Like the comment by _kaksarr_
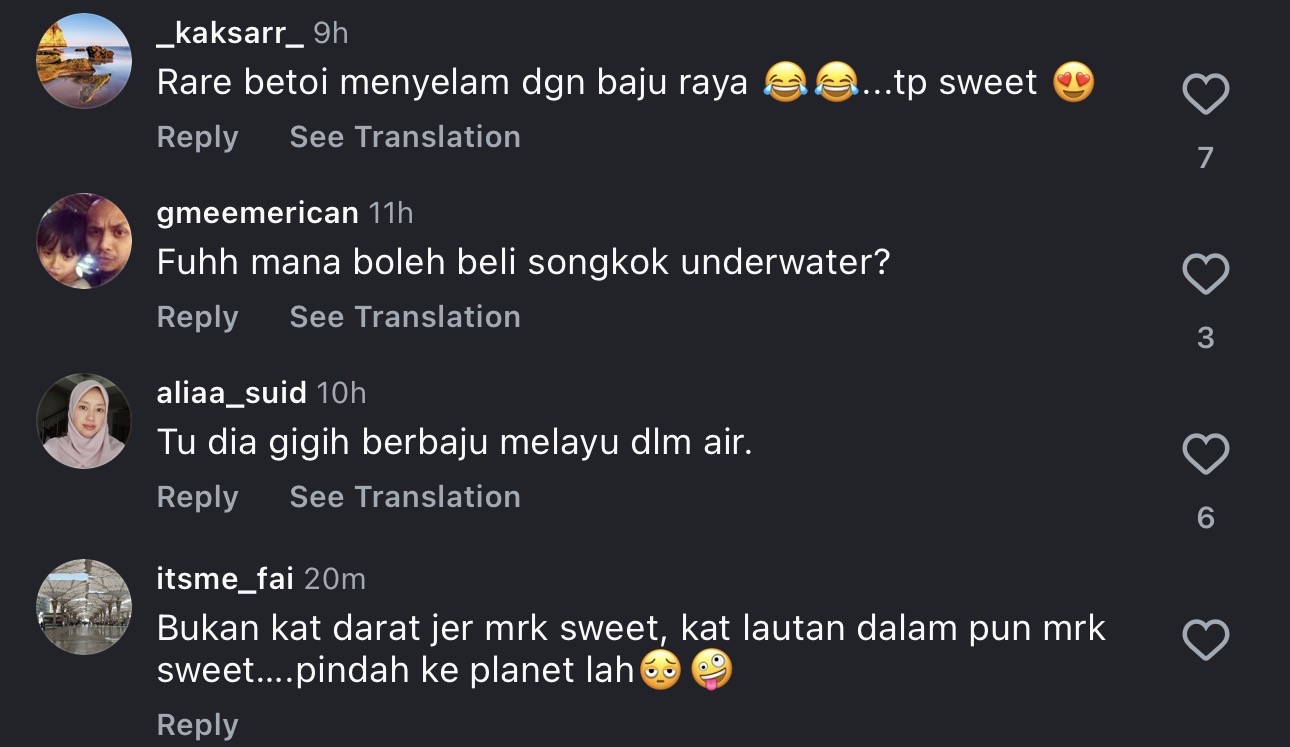The width and height of the screenshot is (1290, 747). 1205,96
